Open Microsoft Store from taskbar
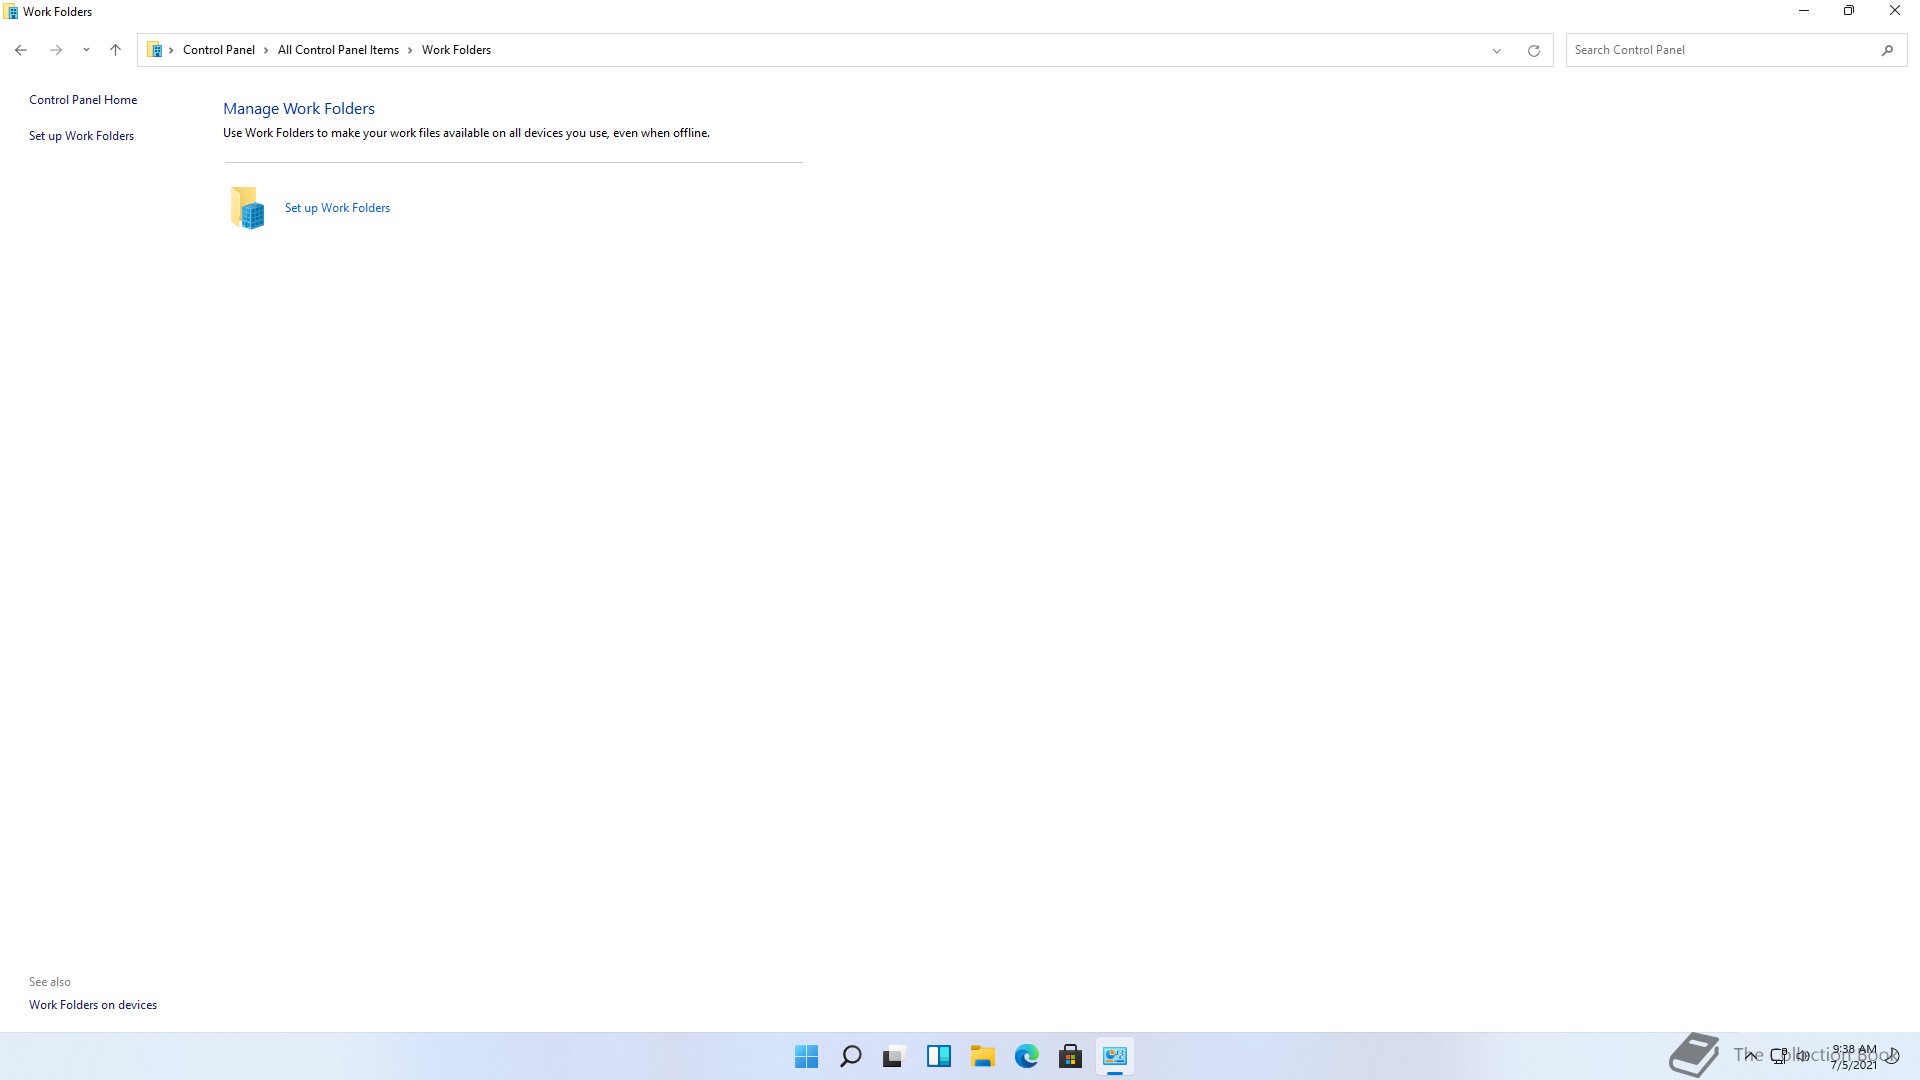This screenshot has width=1920, height=1080. [1070, 1056]
